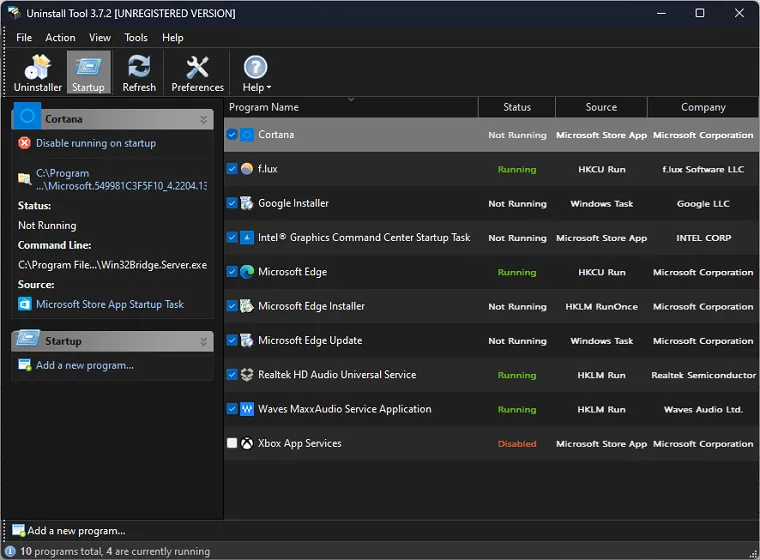Click the info icon in the status bar
This screenshot has width=760, height=560.
coord(10,551)
